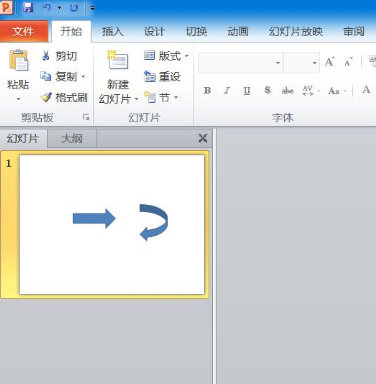The image size is (376, 384).
Task: Open the 剪贴板 clipboard pane launcher
Action: 86,117
